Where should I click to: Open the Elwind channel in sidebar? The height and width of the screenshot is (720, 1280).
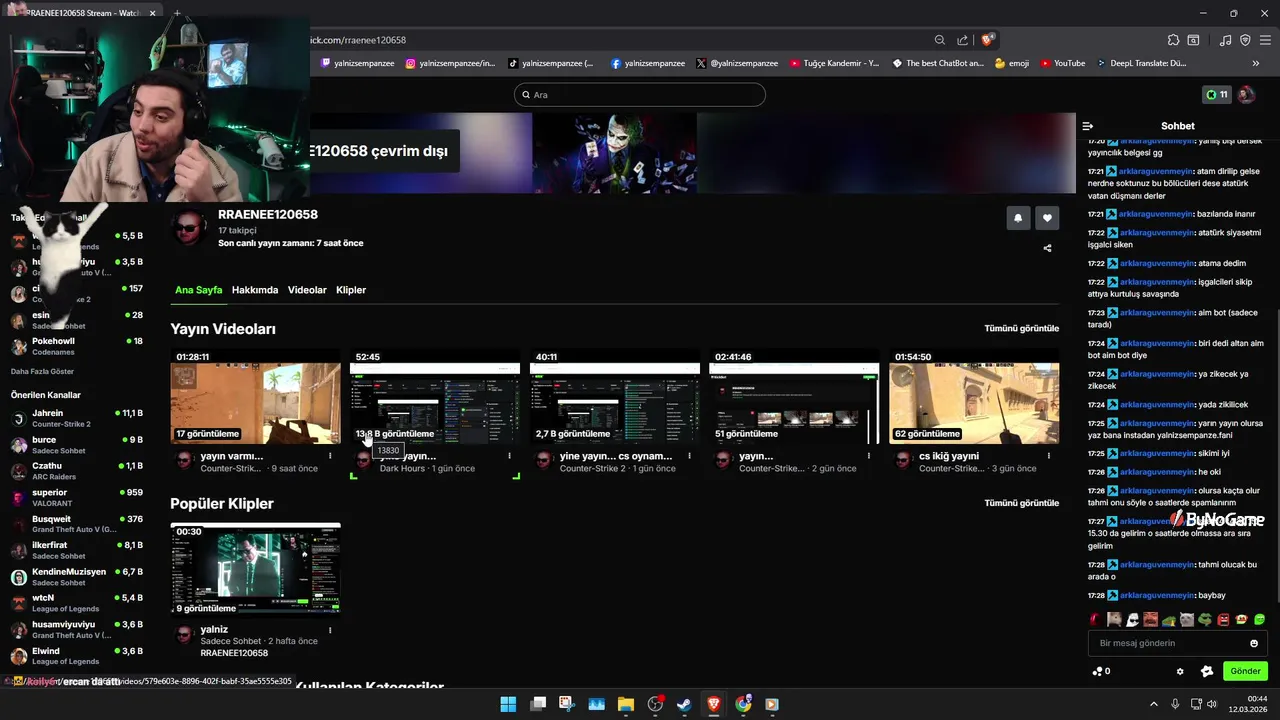click(x=77, y=656)
